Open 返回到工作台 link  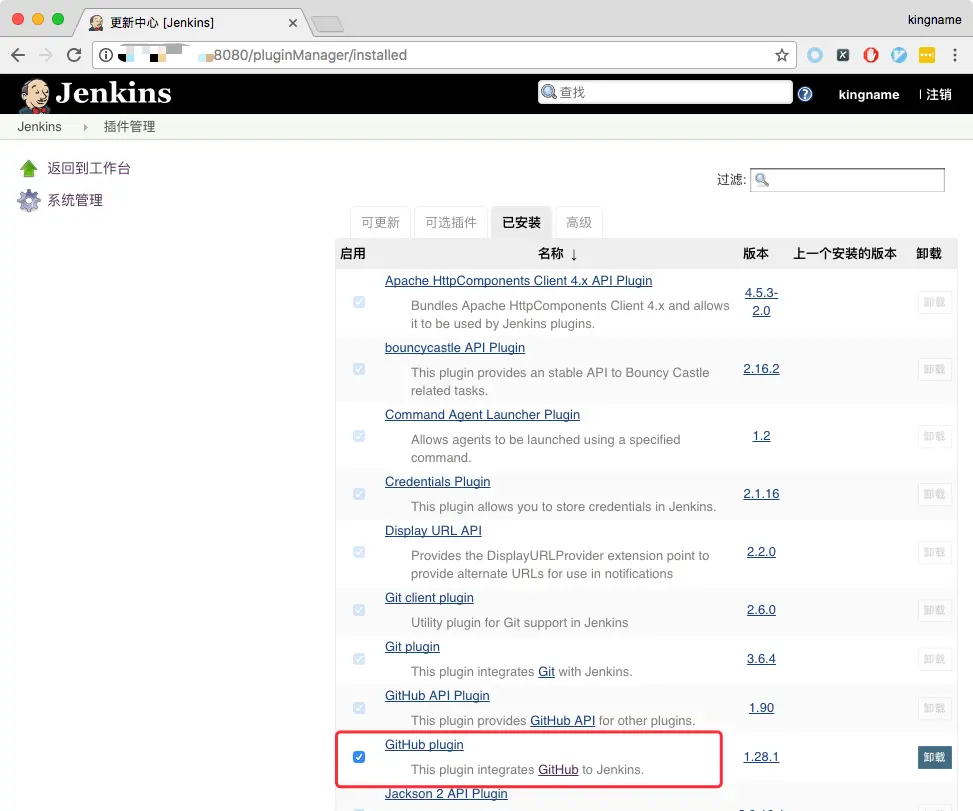point(89,168)
